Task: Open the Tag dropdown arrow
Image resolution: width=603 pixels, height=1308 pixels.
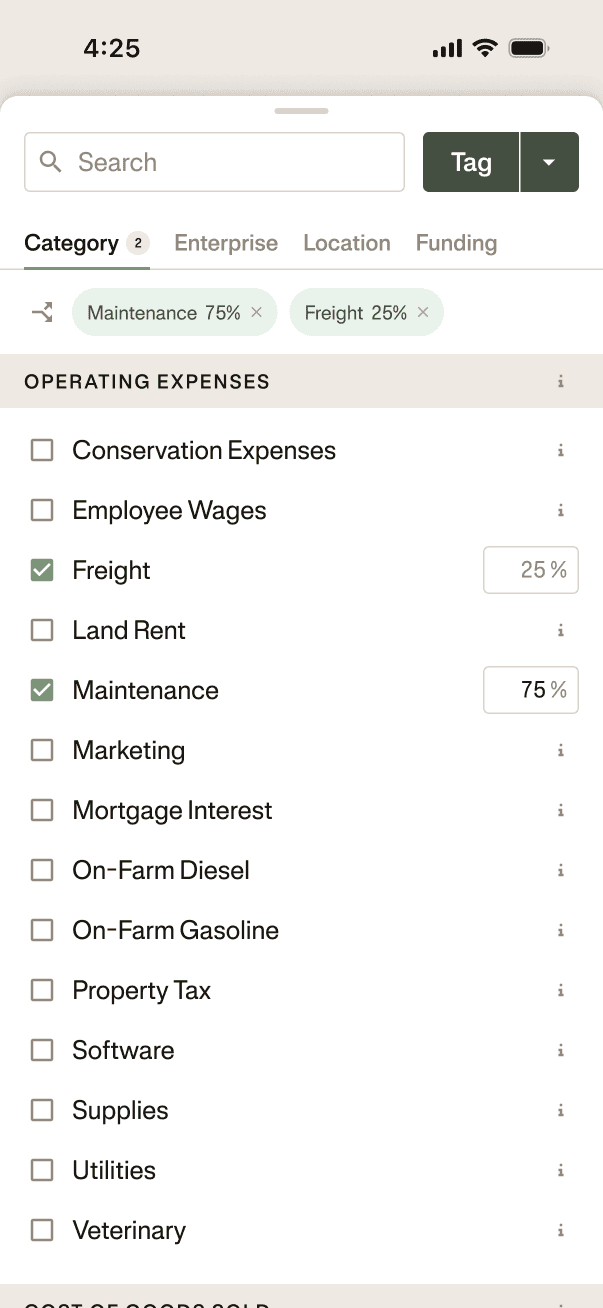Action: (x=550, y=161)
